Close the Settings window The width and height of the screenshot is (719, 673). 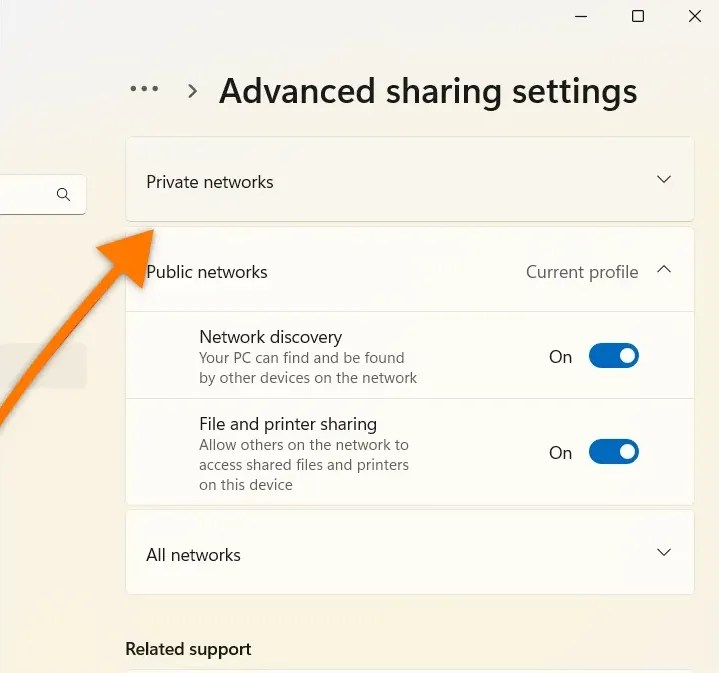click(695, 17)
